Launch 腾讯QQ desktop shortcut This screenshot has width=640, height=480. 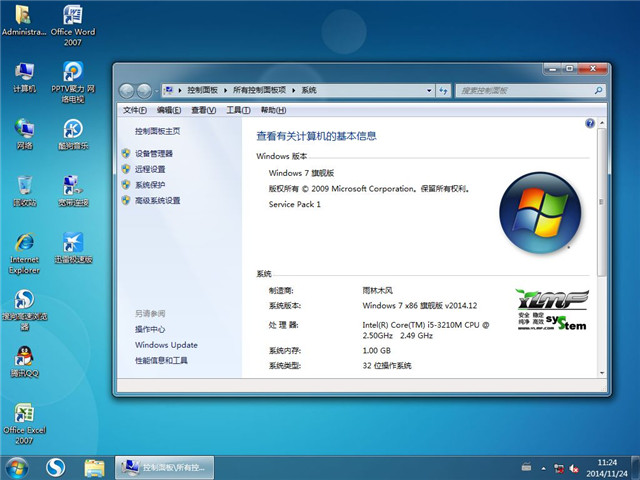pos(24,362)
